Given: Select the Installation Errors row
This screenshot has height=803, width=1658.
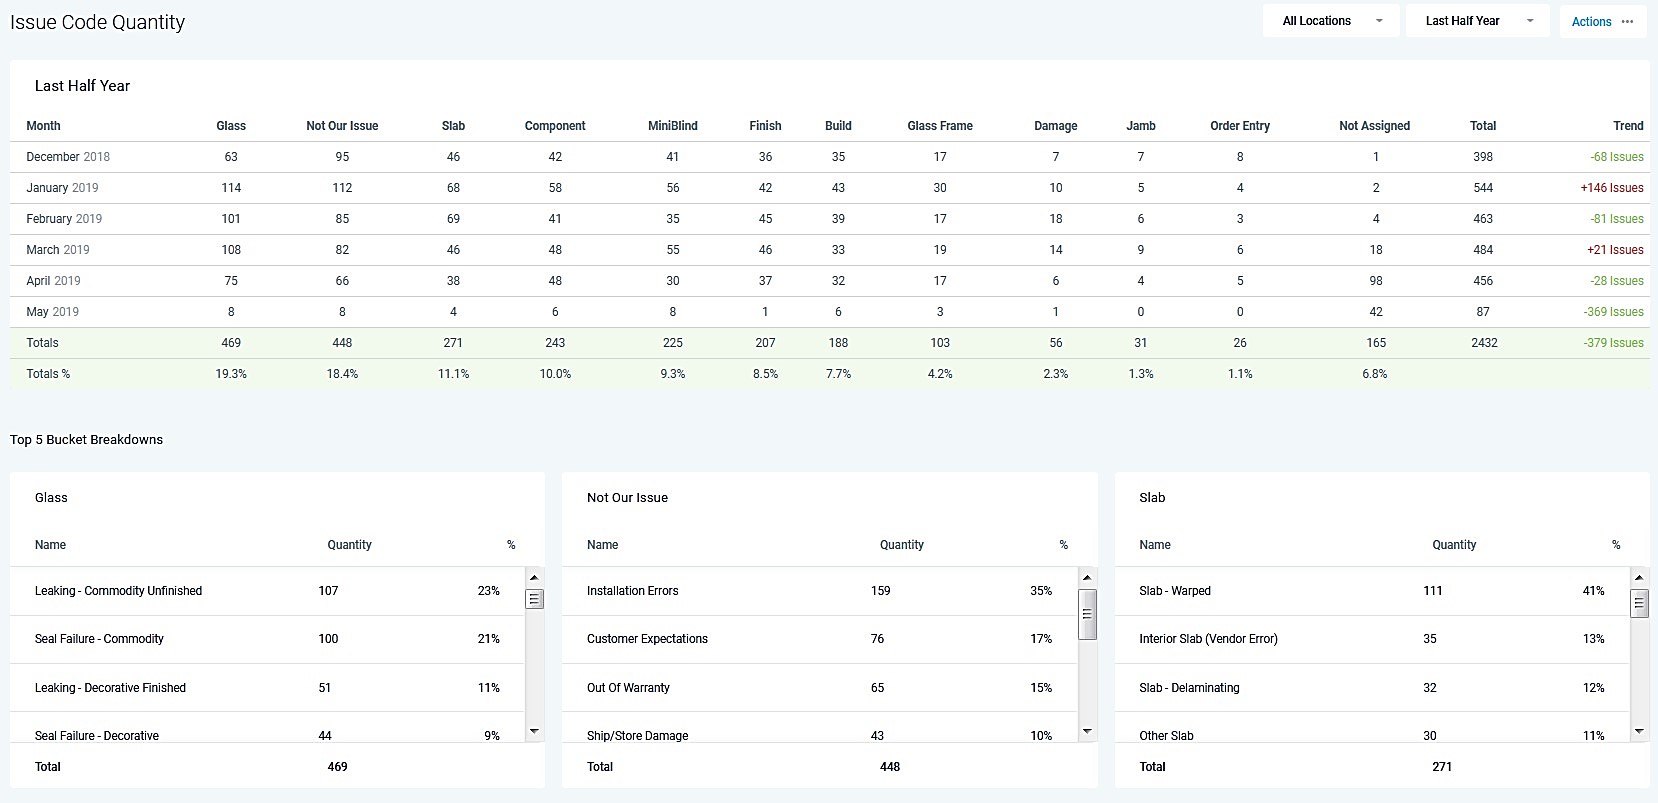Looking at the screenshot, I should [820, 591].
